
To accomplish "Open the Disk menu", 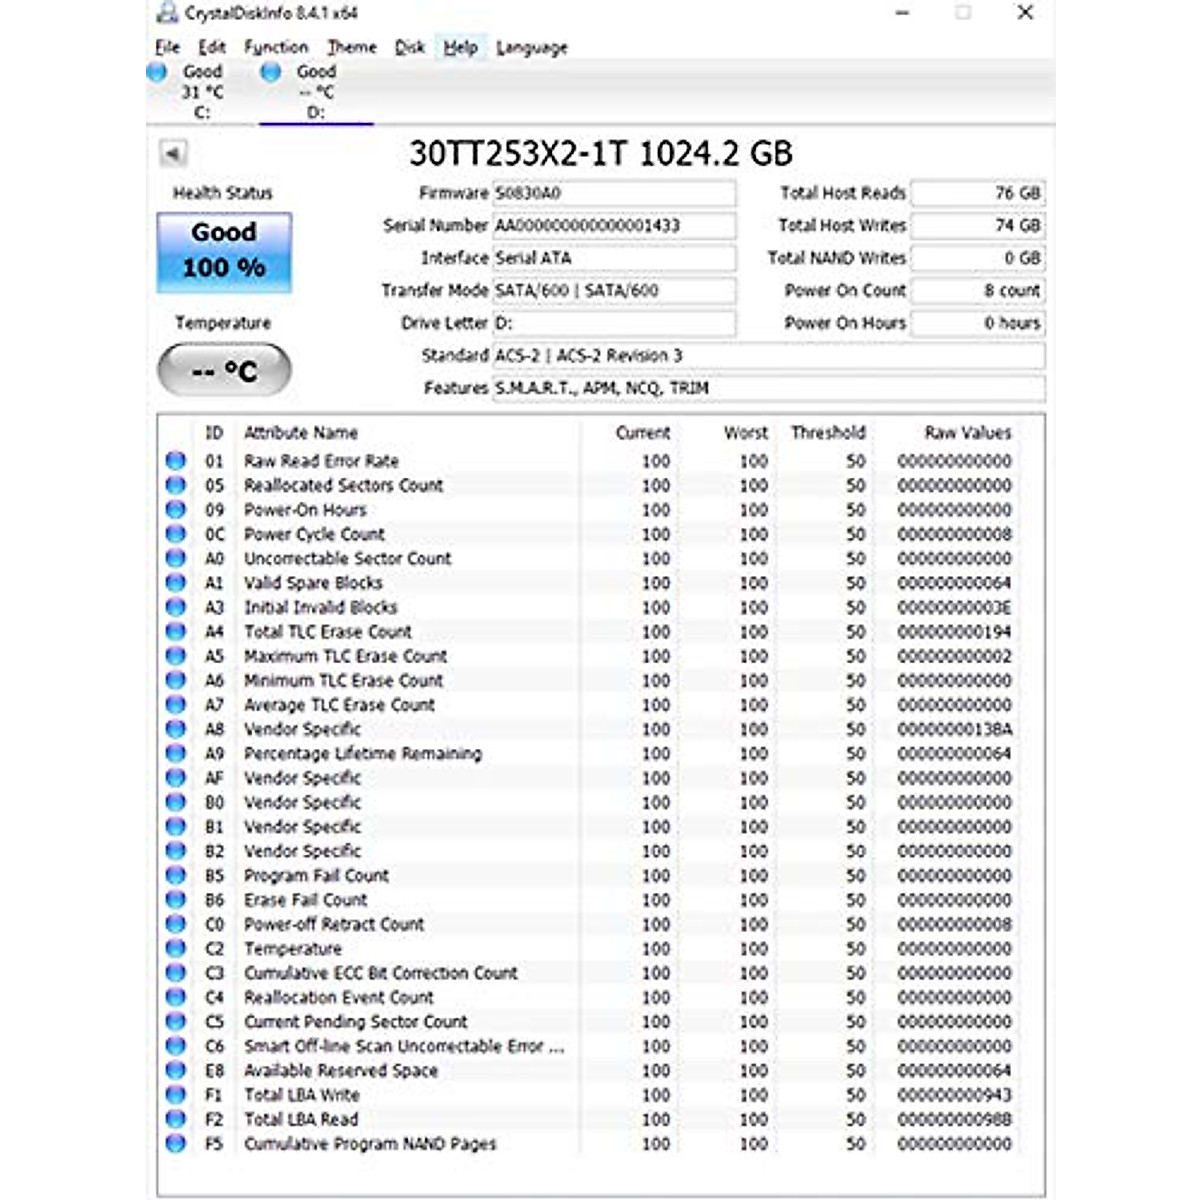I will point(409,47).
